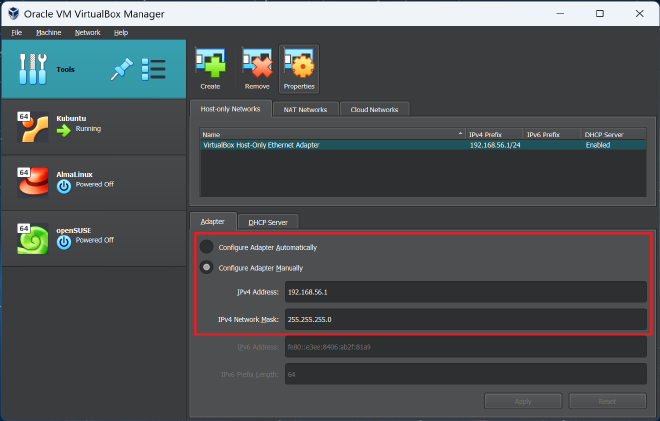The width and height of the screenshot is (660, 421).
Task: Select the AlmaLinux red hat icon
Action: (32, 182)
